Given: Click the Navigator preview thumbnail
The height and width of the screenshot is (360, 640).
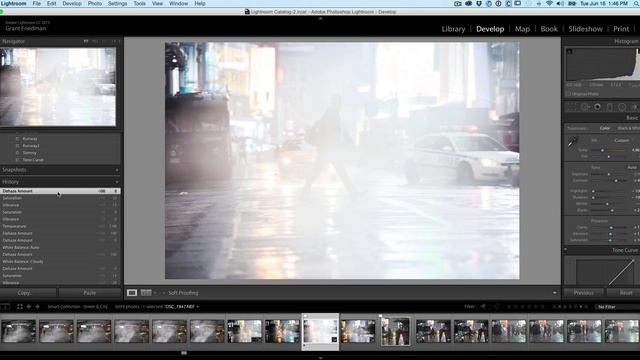Looking at the screenshot, I should click(x=58, y=87).
